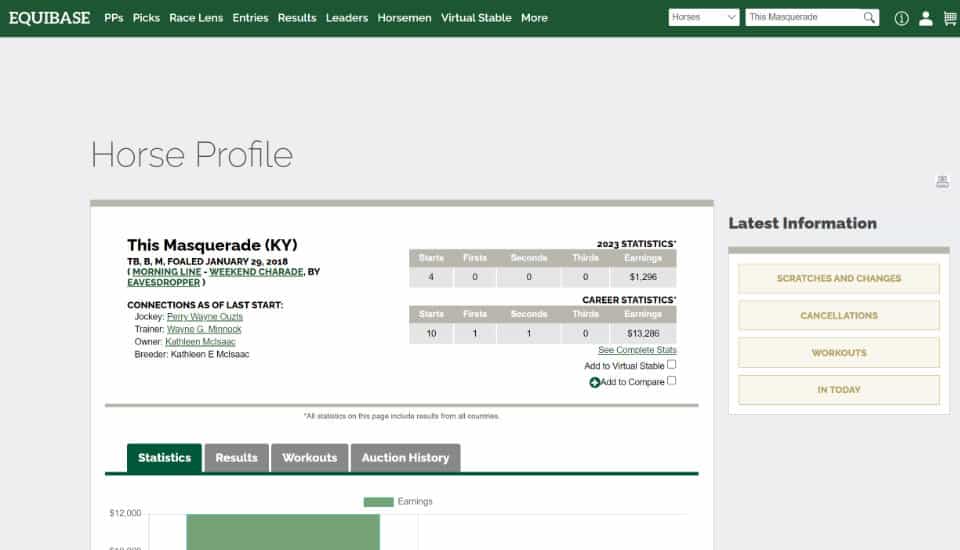Click the Scratches and Changes button
960x550 pixels.
coord(838,279)
